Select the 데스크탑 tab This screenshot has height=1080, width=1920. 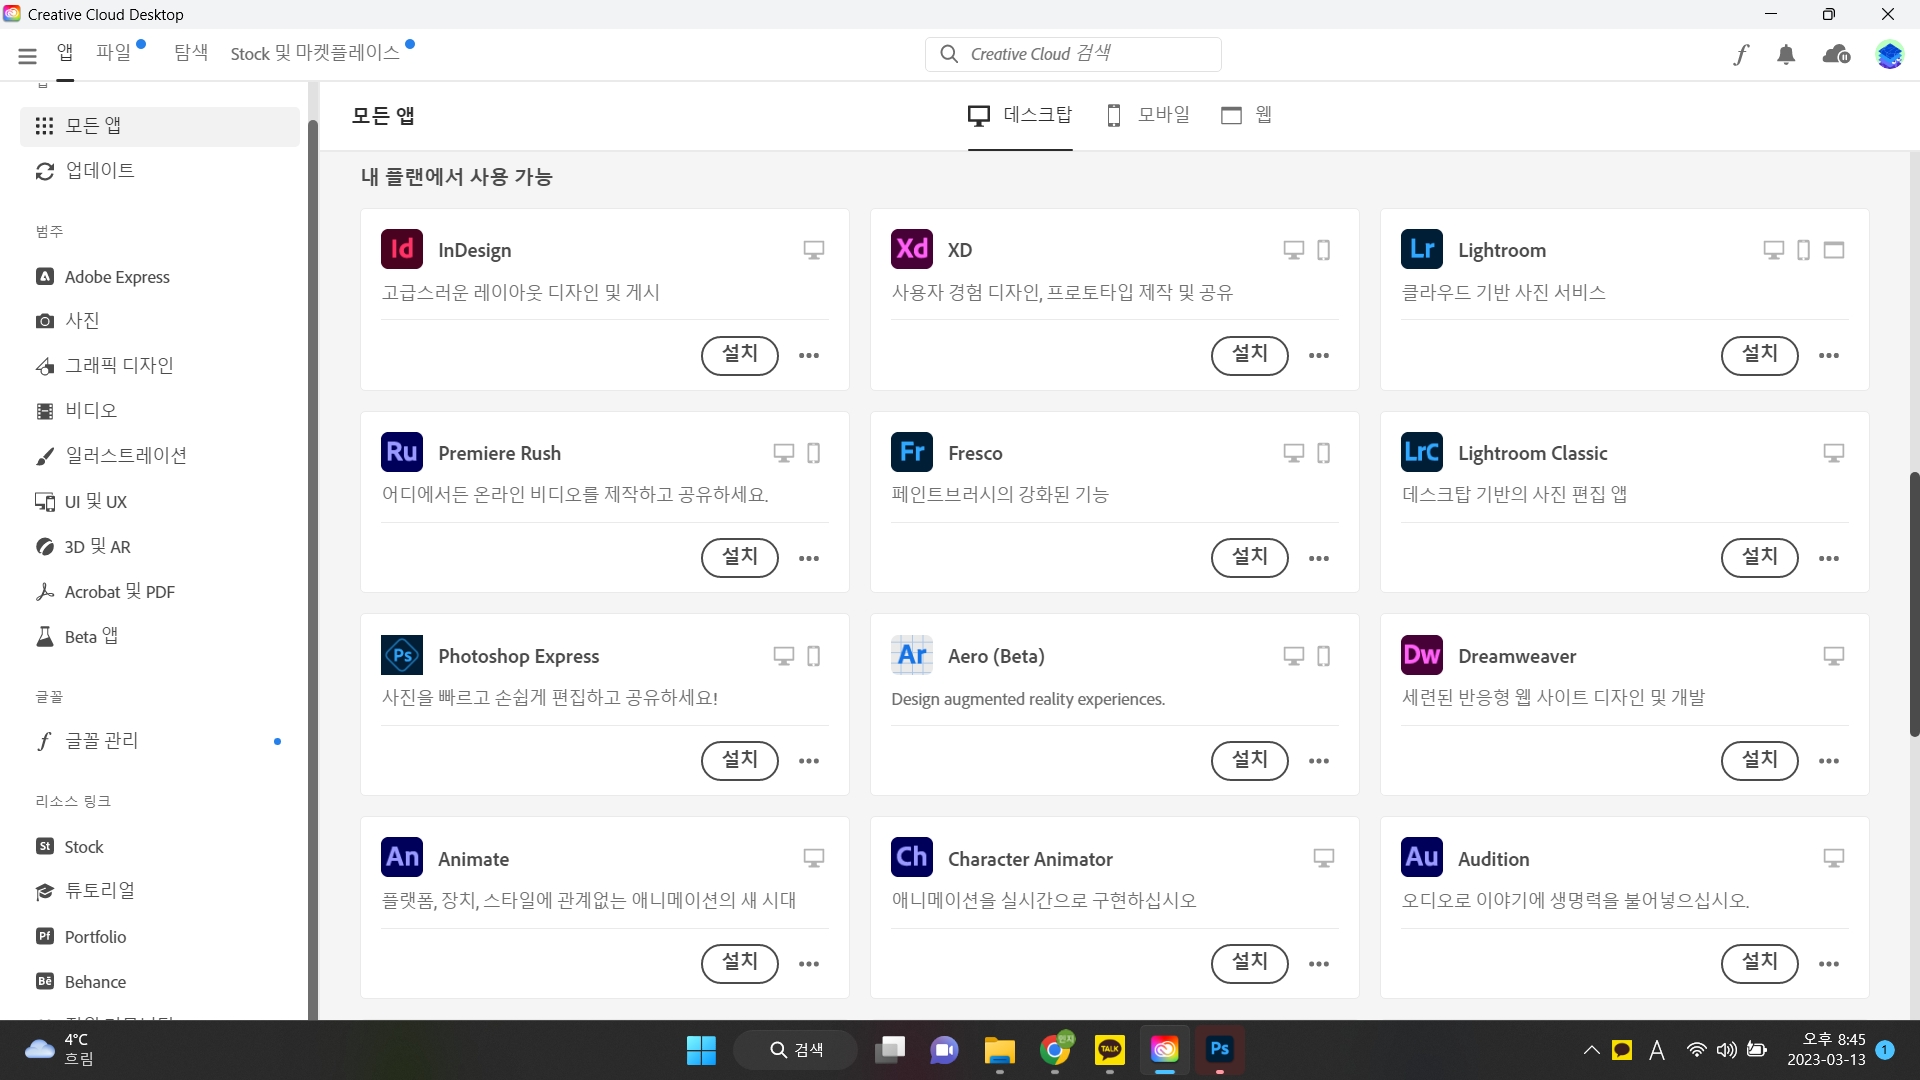coord(1020,115)
